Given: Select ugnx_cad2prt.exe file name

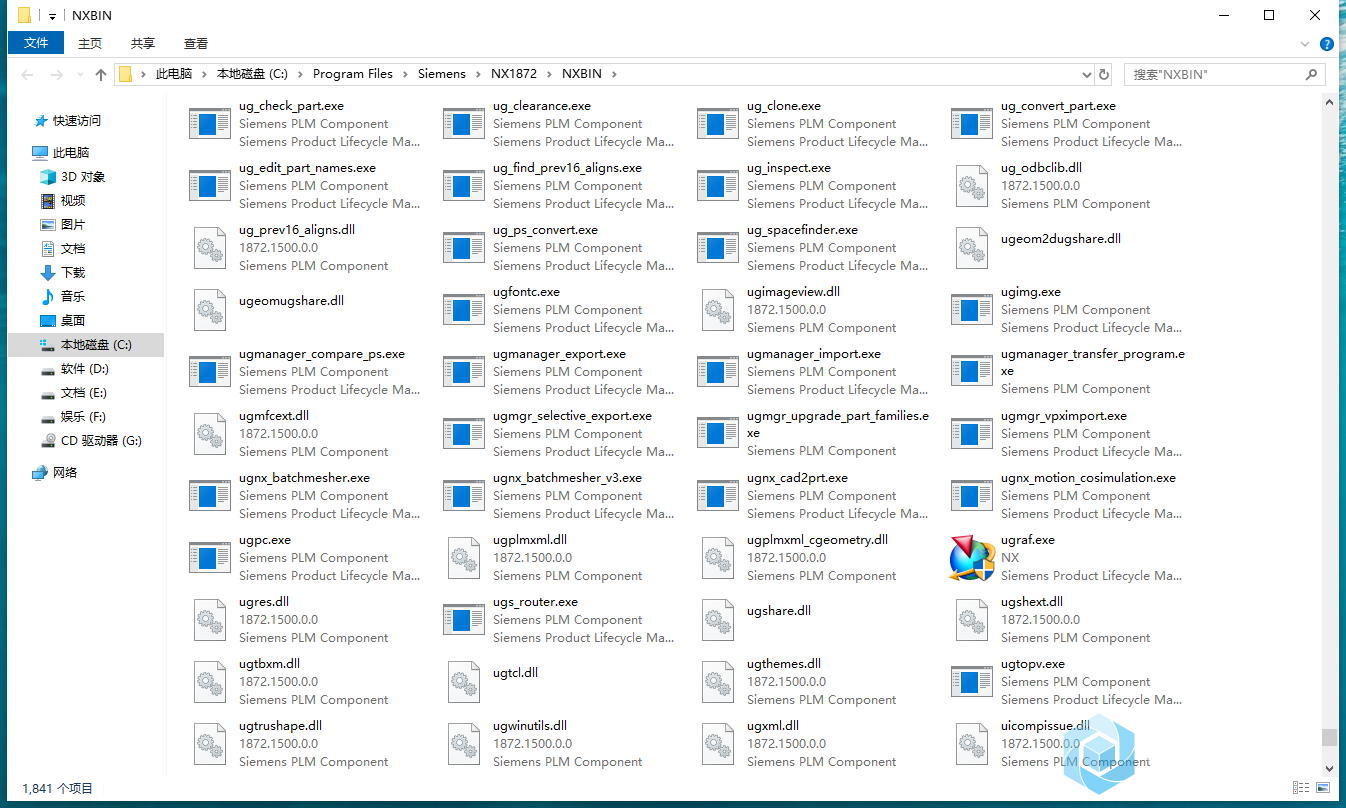Looking at the screenshot, I should point(797,478).
